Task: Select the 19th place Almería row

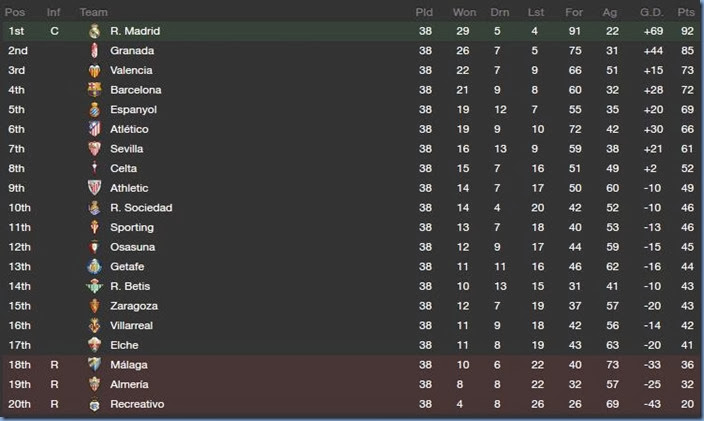Action: click(352, 385)
